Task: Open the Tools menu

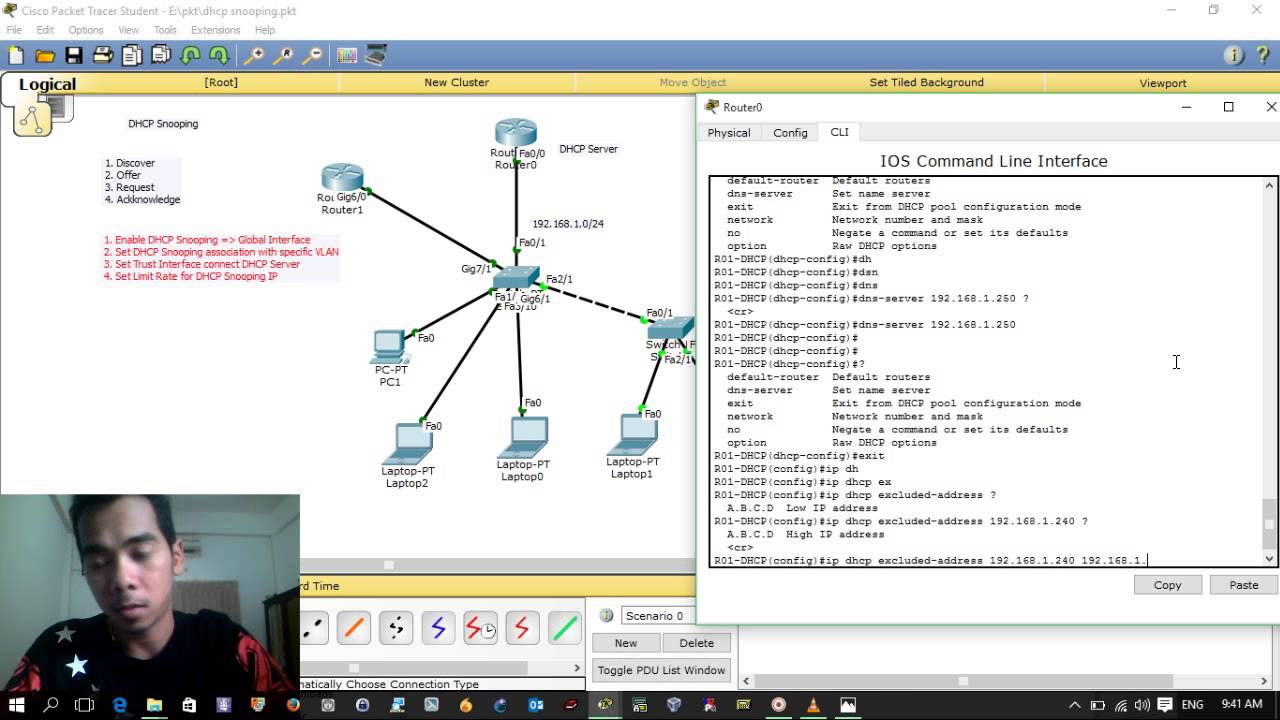Action: point(165,30)
